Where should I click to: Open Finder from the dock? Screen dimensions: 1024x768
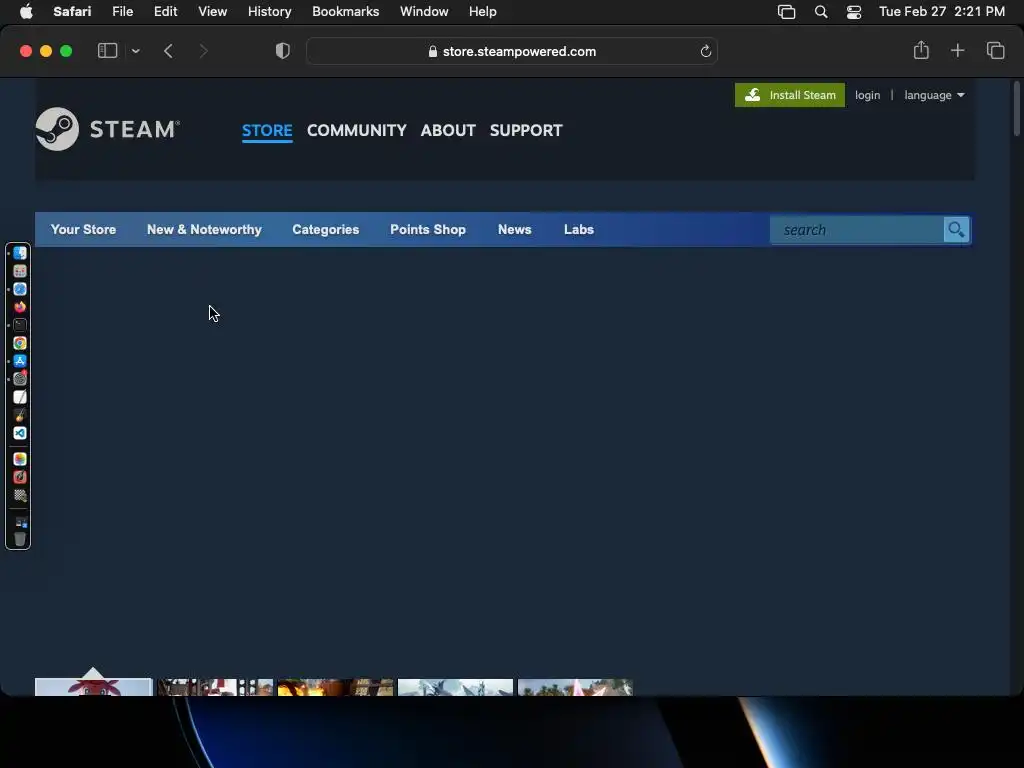(20, 253)
